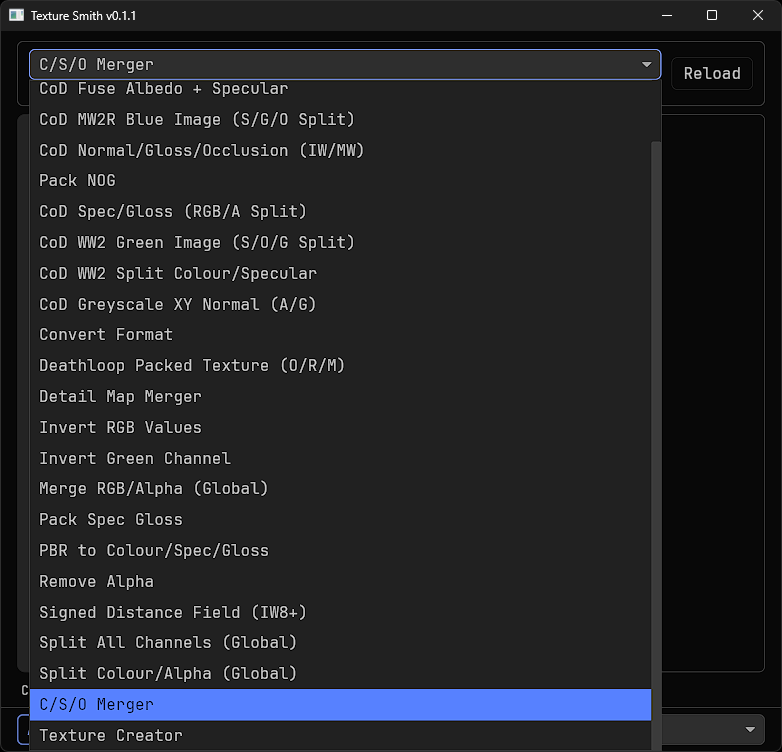
Task: Choose CoD Greyscale XY Normal (A/G)
Action: pos(341,304)
